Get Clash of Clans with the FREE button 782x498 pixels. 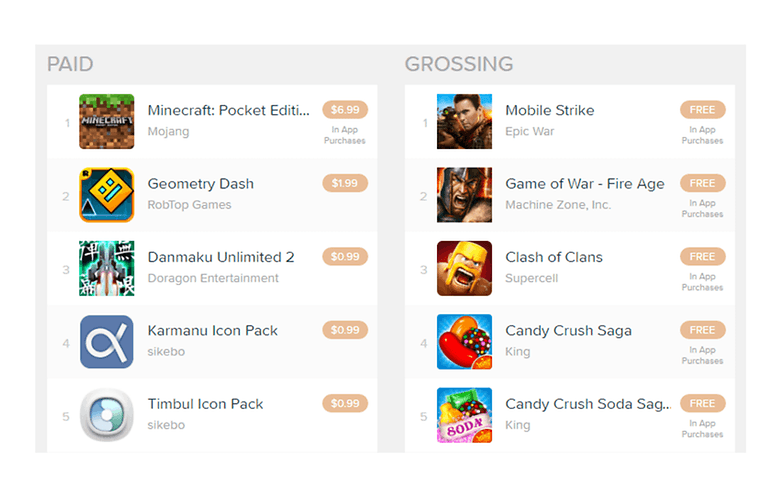pyautogui.click(x=703, y=256)
